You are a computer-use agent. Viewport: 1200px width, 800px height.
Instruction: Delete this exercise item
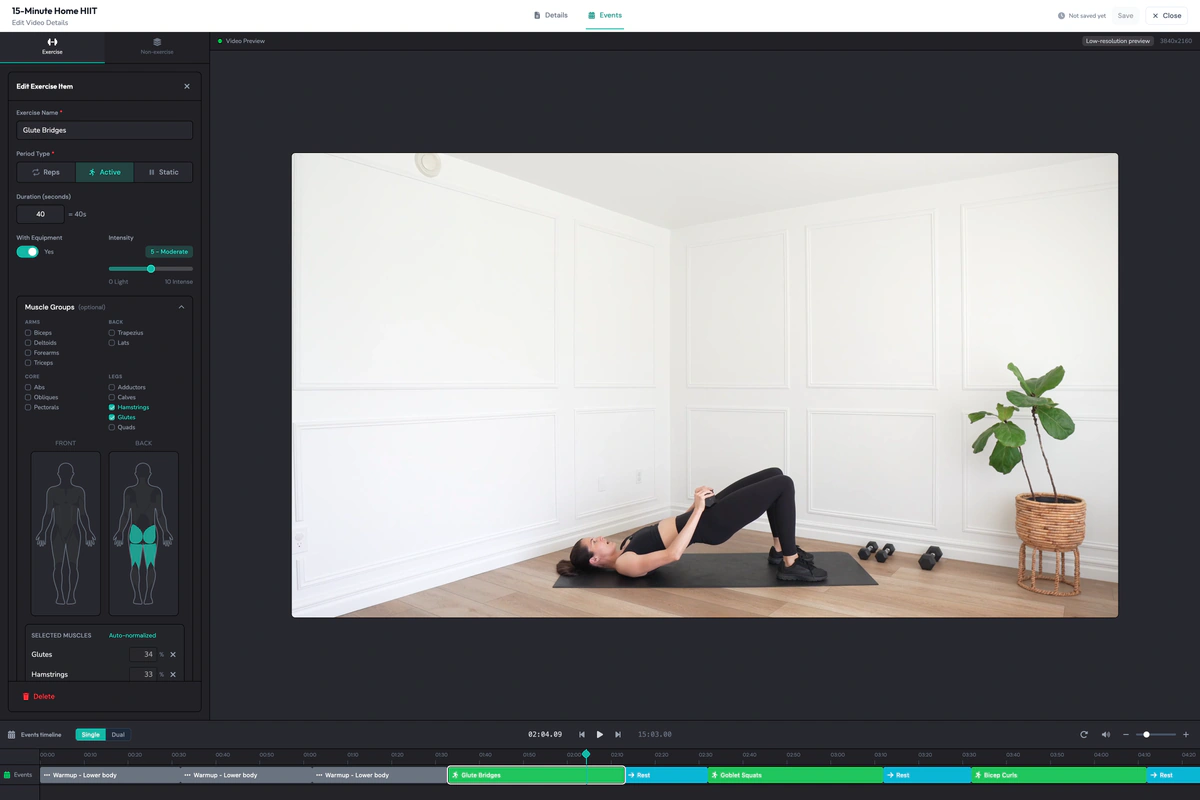click(x=39, y=696)
